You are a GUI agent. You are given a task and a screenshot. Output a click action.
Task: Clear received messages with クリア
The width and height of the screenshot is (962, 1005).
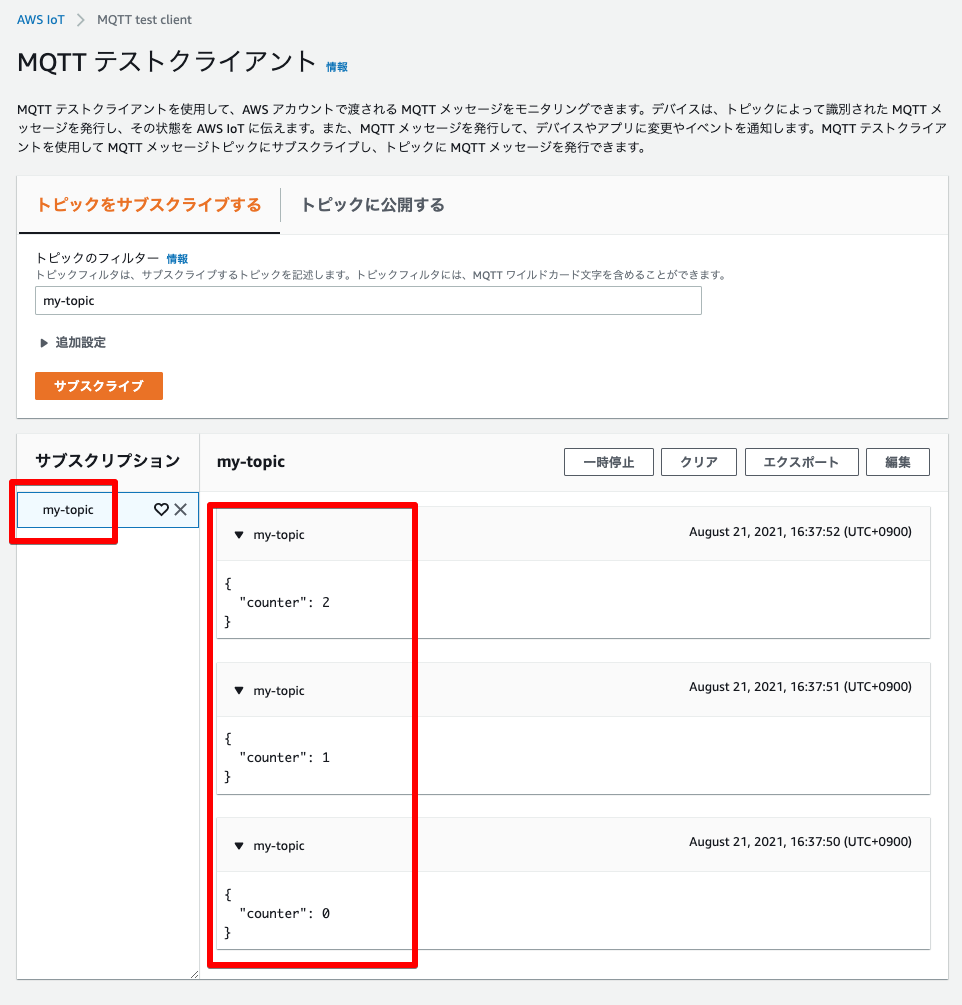tap(698, 461)
